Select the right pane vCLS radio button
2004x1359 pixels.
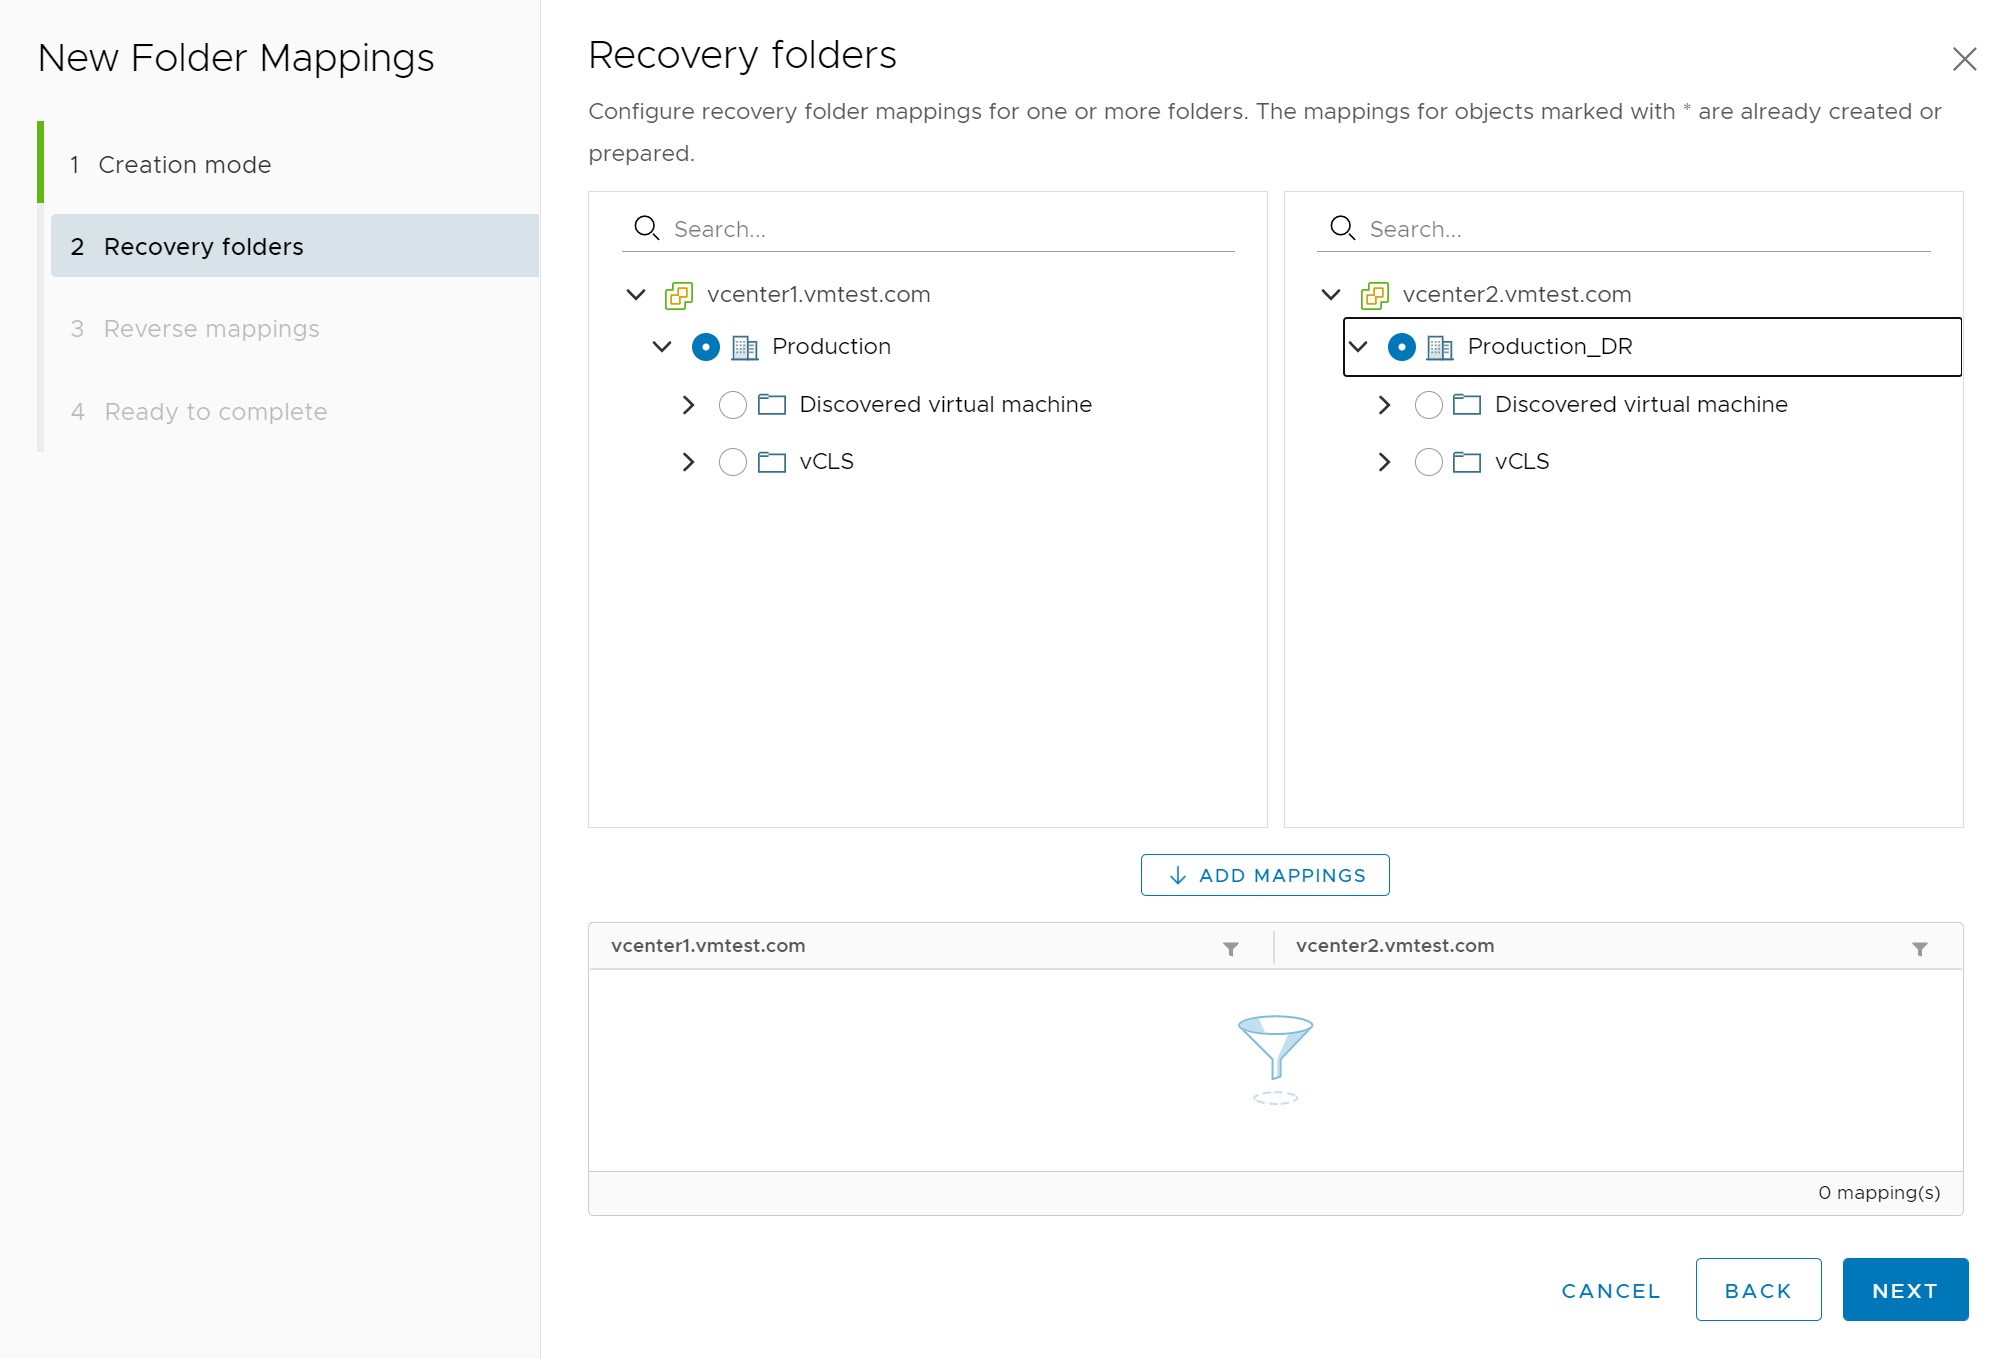[x=1428, y=462]
